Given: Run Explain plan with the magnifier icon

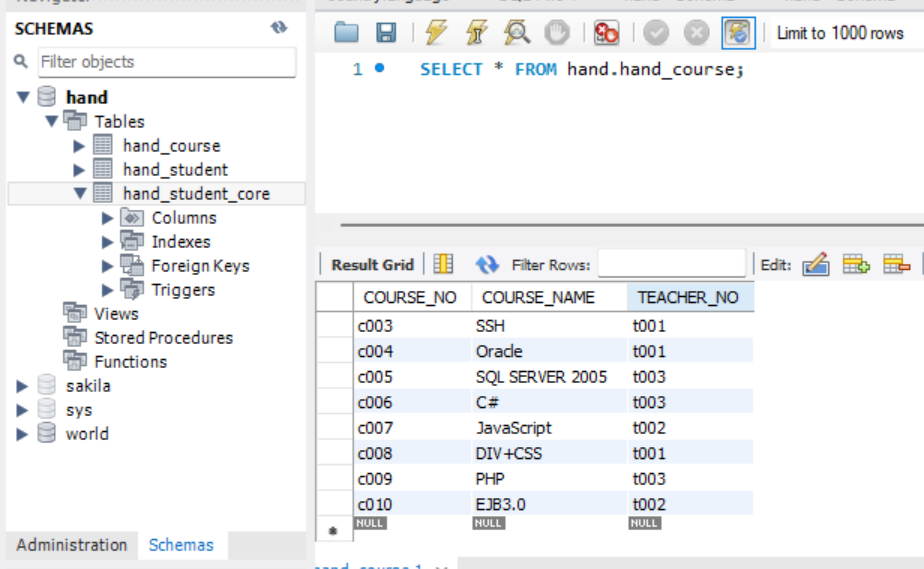Looking at the screenshot, I should (x=516, y=32).
